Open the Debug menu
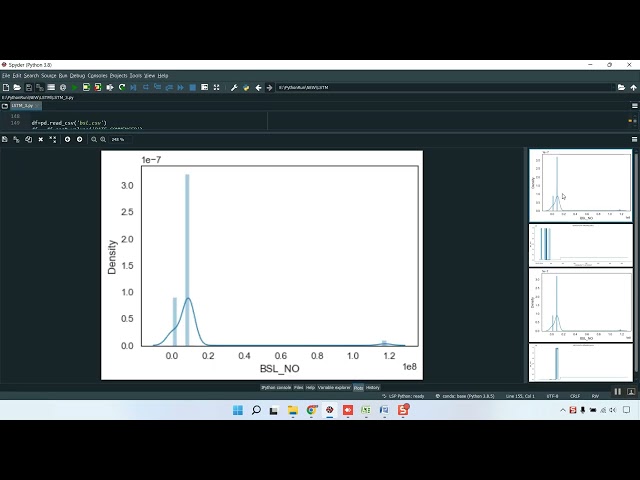The height and width of the screenshot is (480, 640). [x=77, y=76]
